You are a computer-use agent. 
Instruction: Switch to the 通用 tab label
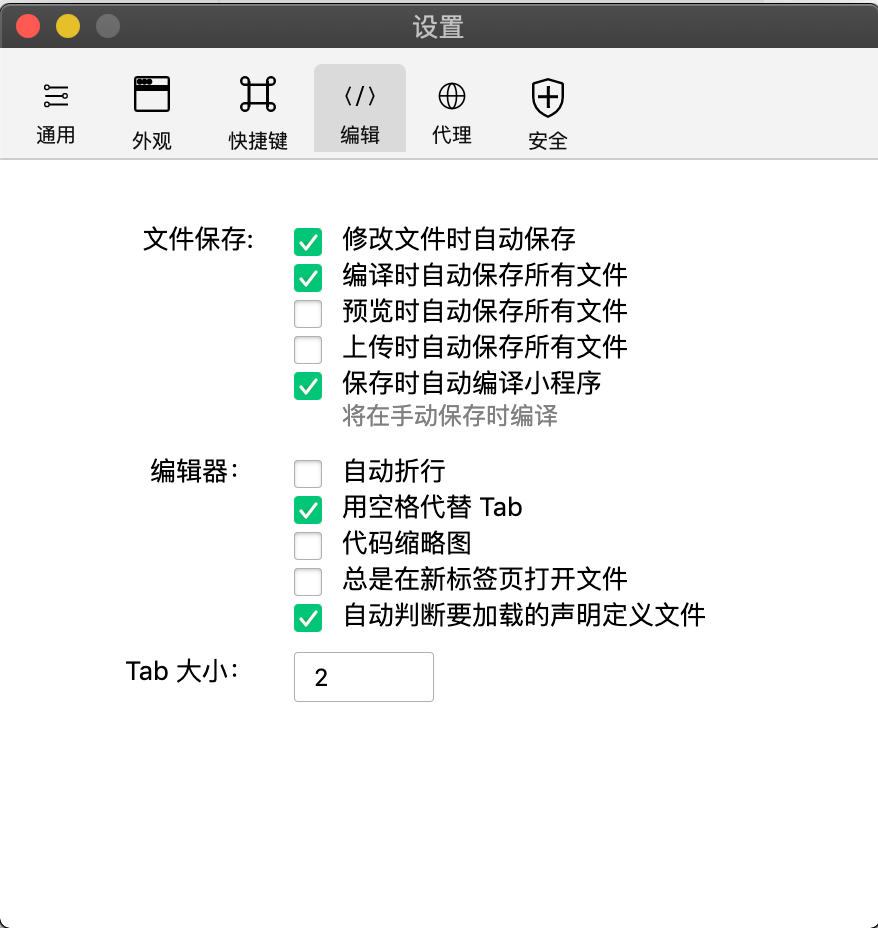[x=56, y=135]
